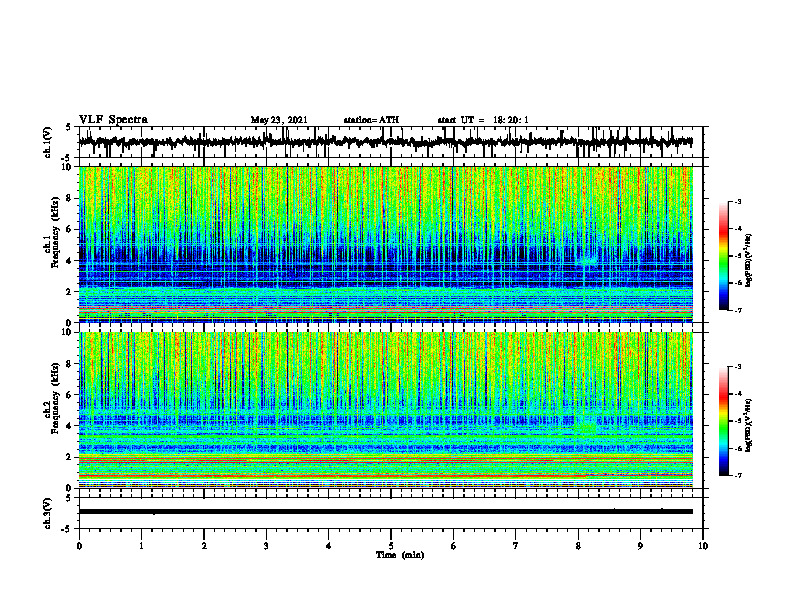The image size is (792, 612).
Task: Click the '8' tick on ch.1 frequency axis
Action: tap(69, 198)
